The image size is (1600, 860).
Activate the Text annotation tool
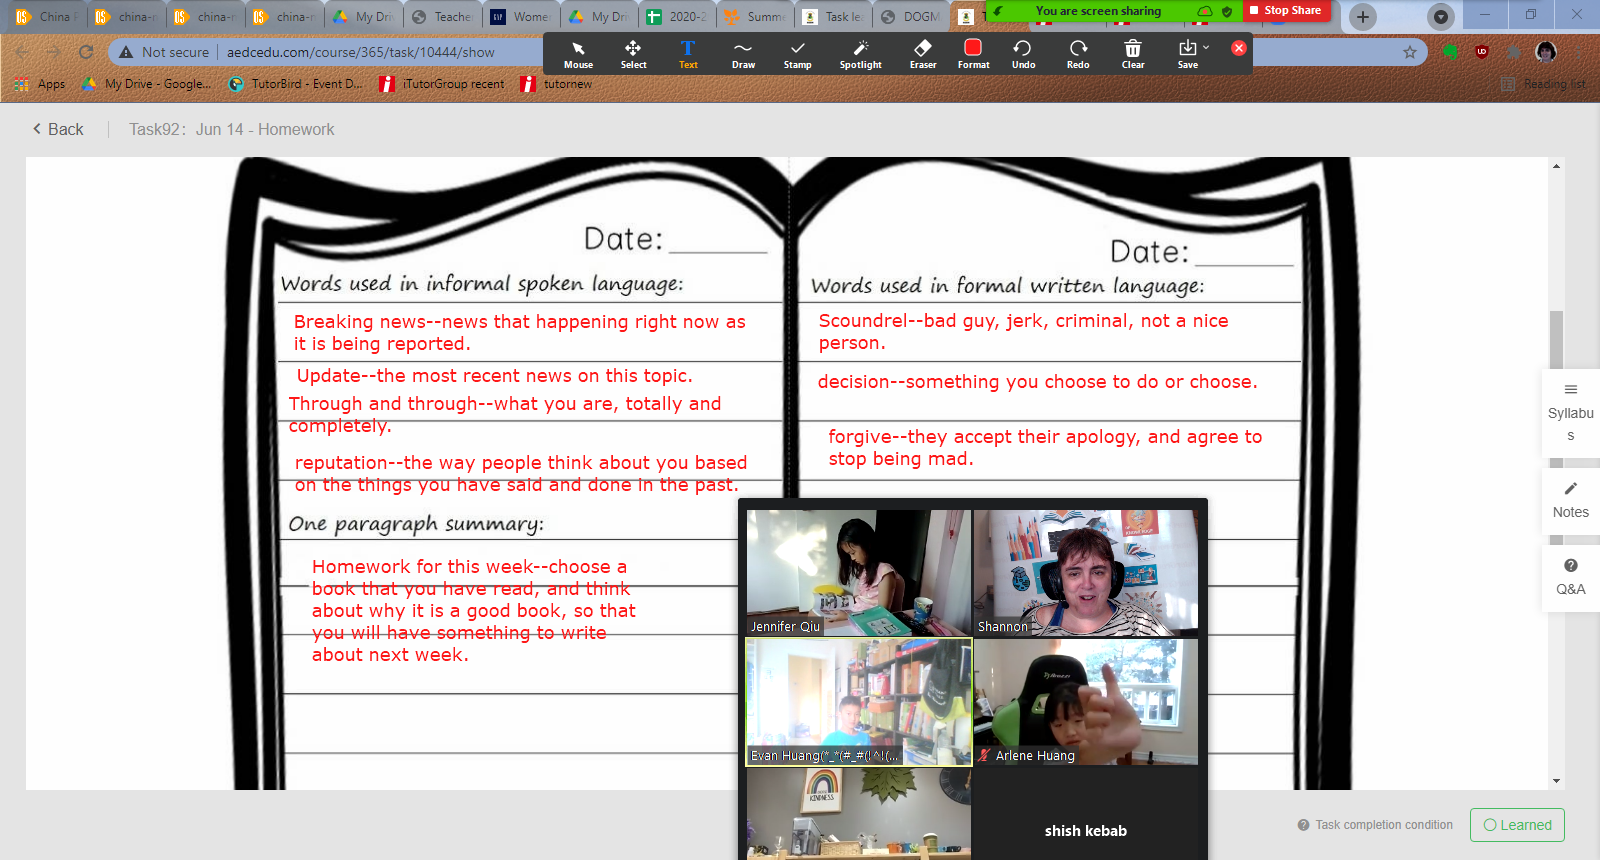[x=688, y=54]
